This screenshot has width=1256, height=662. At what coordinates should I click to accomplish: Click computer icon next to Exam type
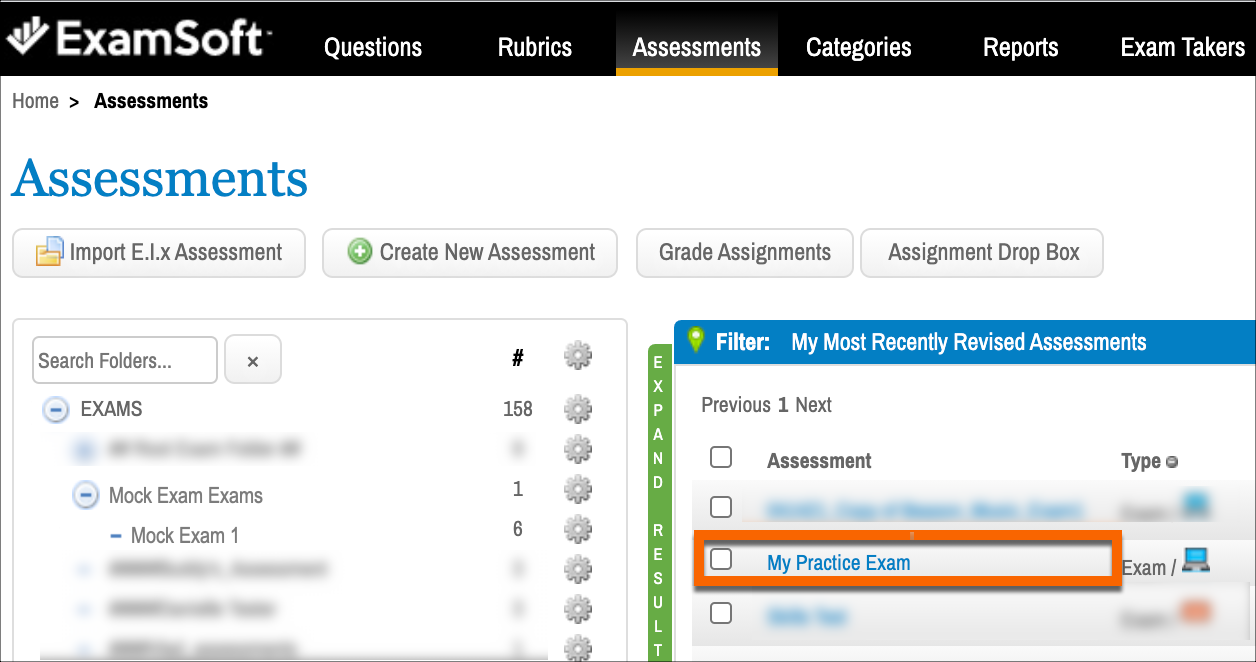click(1195, 560)
